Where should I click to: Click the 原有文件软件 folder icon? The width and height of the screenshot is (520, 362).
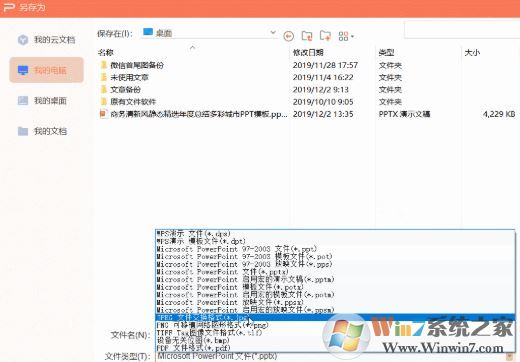104,101
